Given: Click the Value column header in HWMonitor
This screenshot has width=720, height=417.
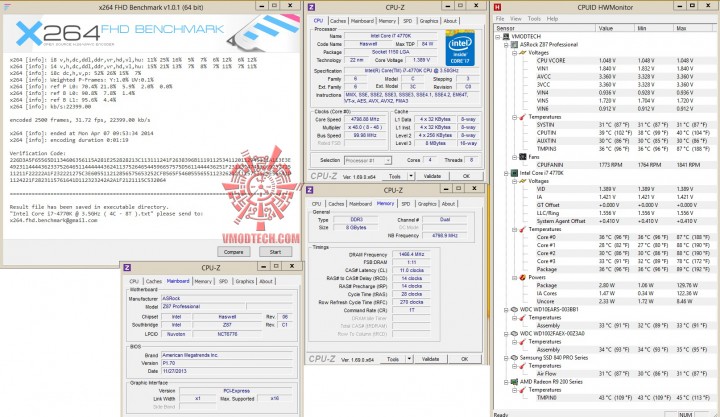Looking at the screenshot, I should pos(615,28).
